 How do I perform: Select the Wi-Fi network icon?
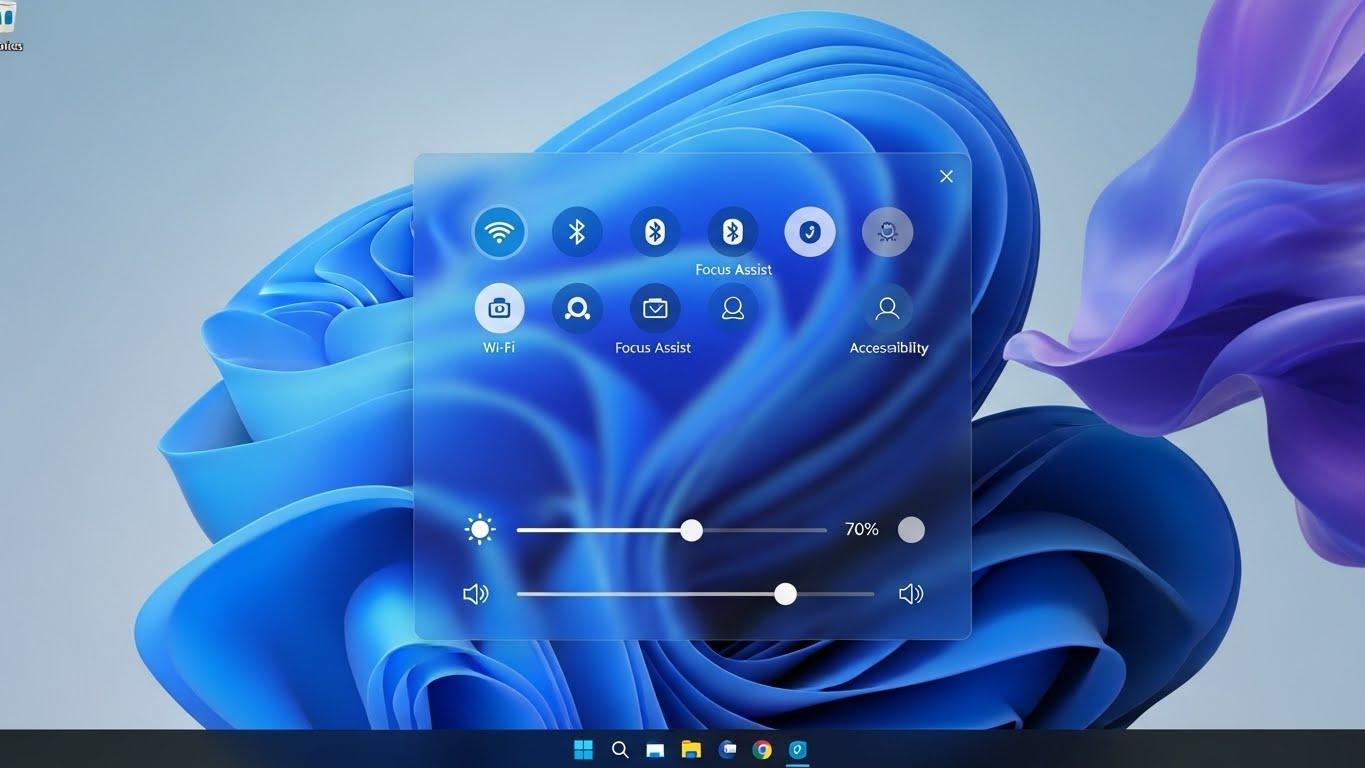point(499,232)
